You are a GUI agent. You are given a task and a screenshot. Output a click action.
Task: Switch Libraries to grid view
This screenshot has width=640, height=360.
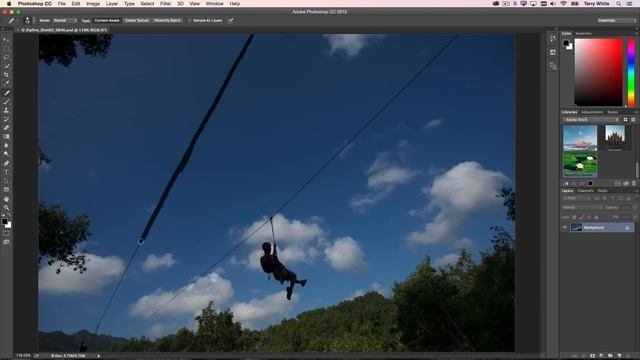(x=625, y=120)
